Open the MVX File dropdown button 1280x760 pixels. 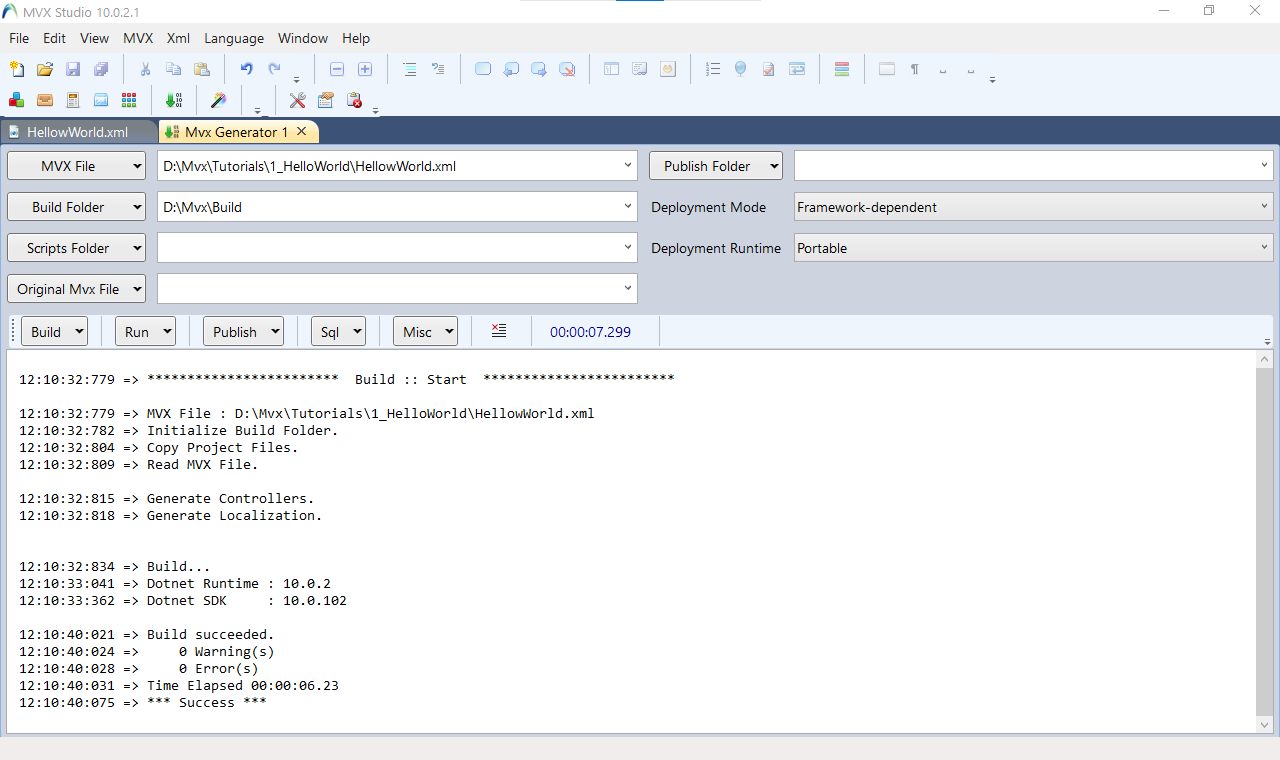pyautogui.click(x=76, y=166)
